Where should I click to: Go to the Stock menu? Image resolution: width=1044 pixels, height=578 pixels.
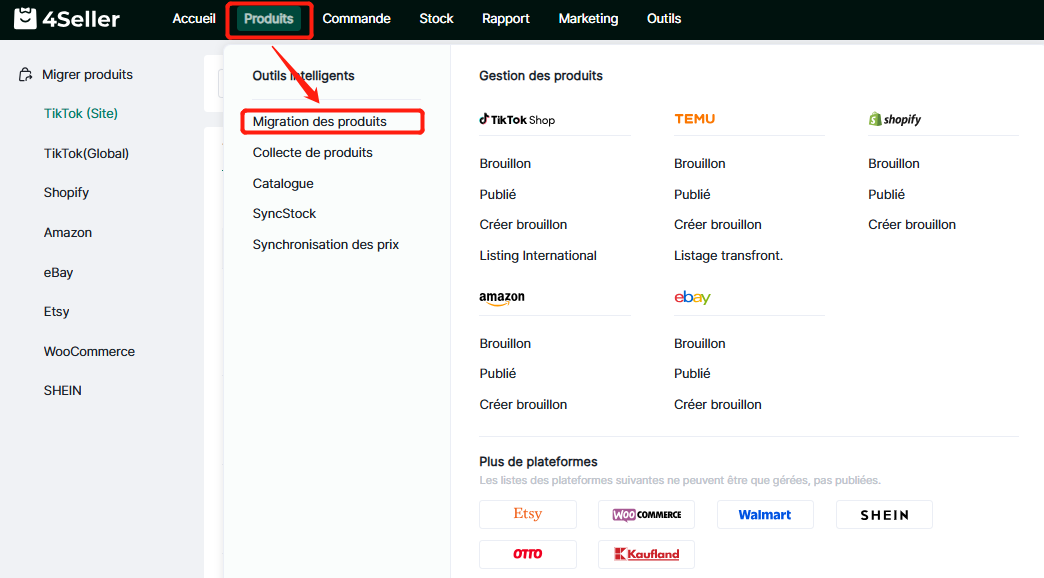pos(436,19)
